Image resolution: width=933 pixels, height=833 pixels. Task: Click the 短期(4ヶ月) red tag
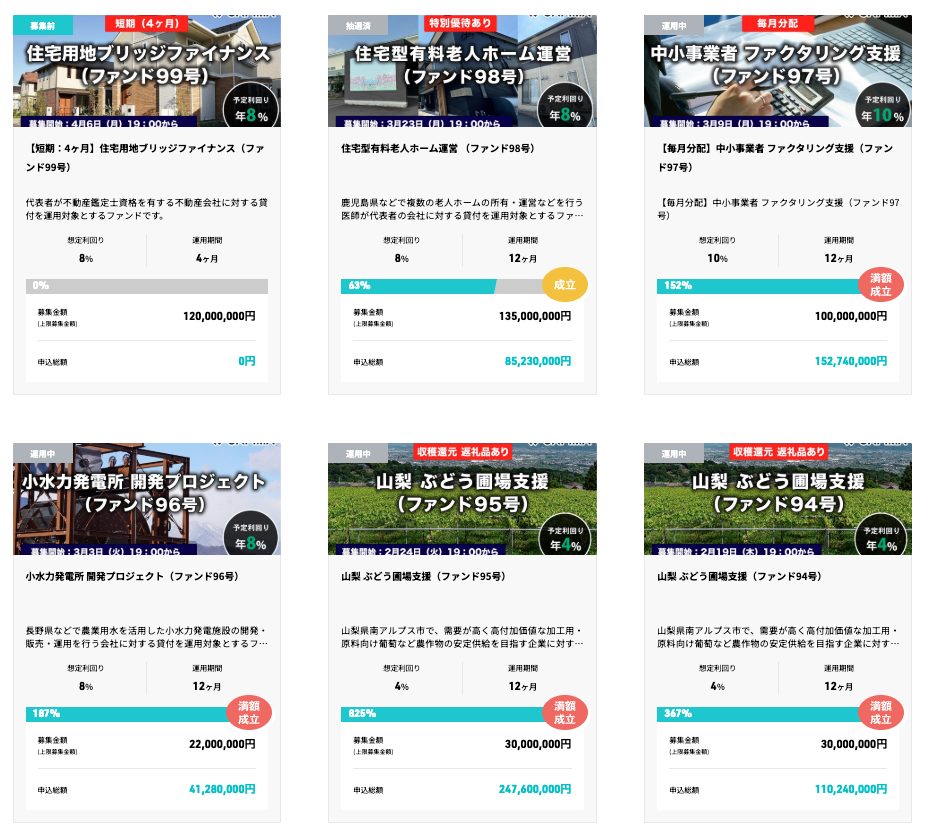tap(146, 23)
